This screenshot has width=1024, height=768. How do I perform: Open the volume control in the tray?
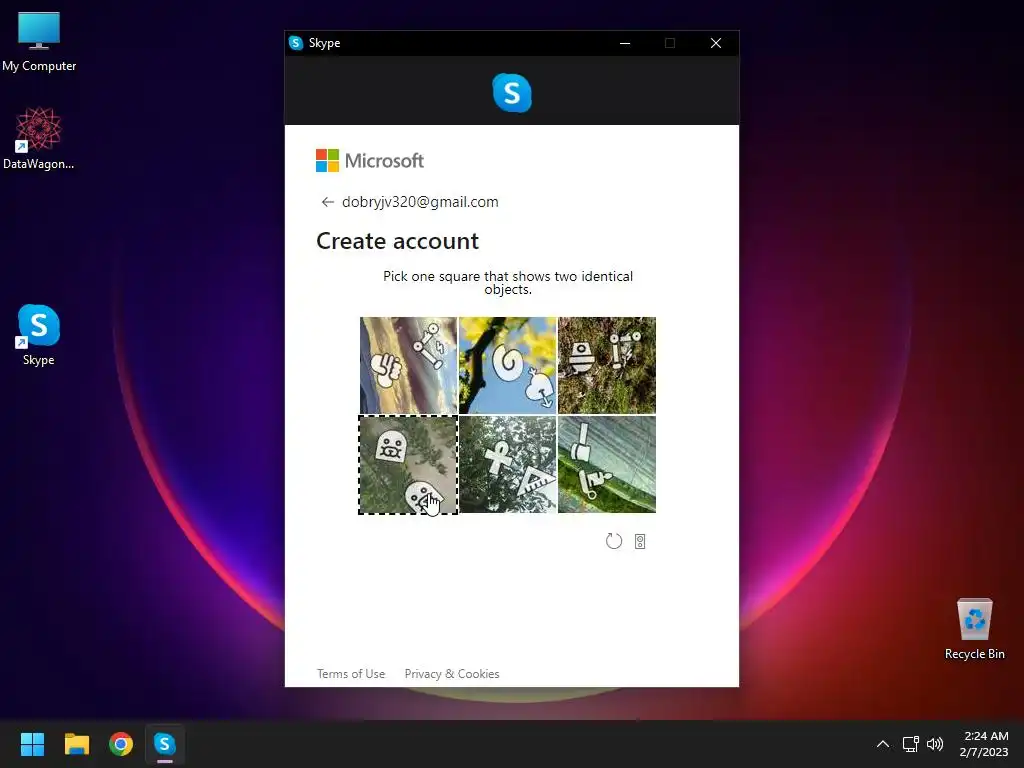[935, 744]
